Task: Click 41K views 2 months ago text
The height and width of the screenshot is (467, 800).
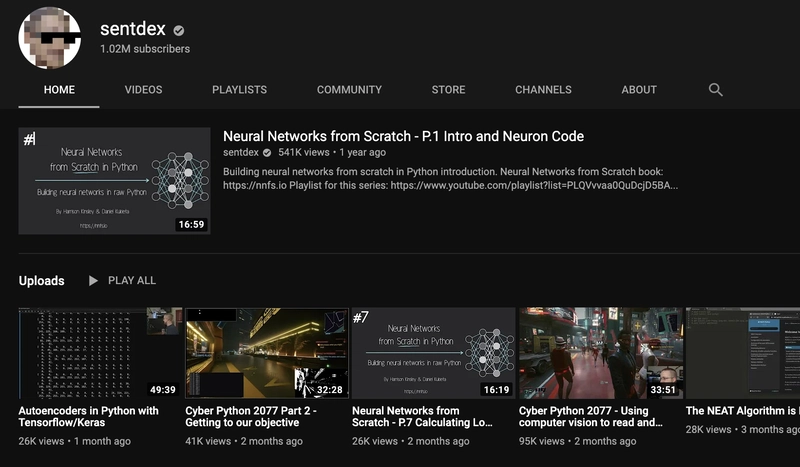Action: pyautogui.click(x=244, y=441)
